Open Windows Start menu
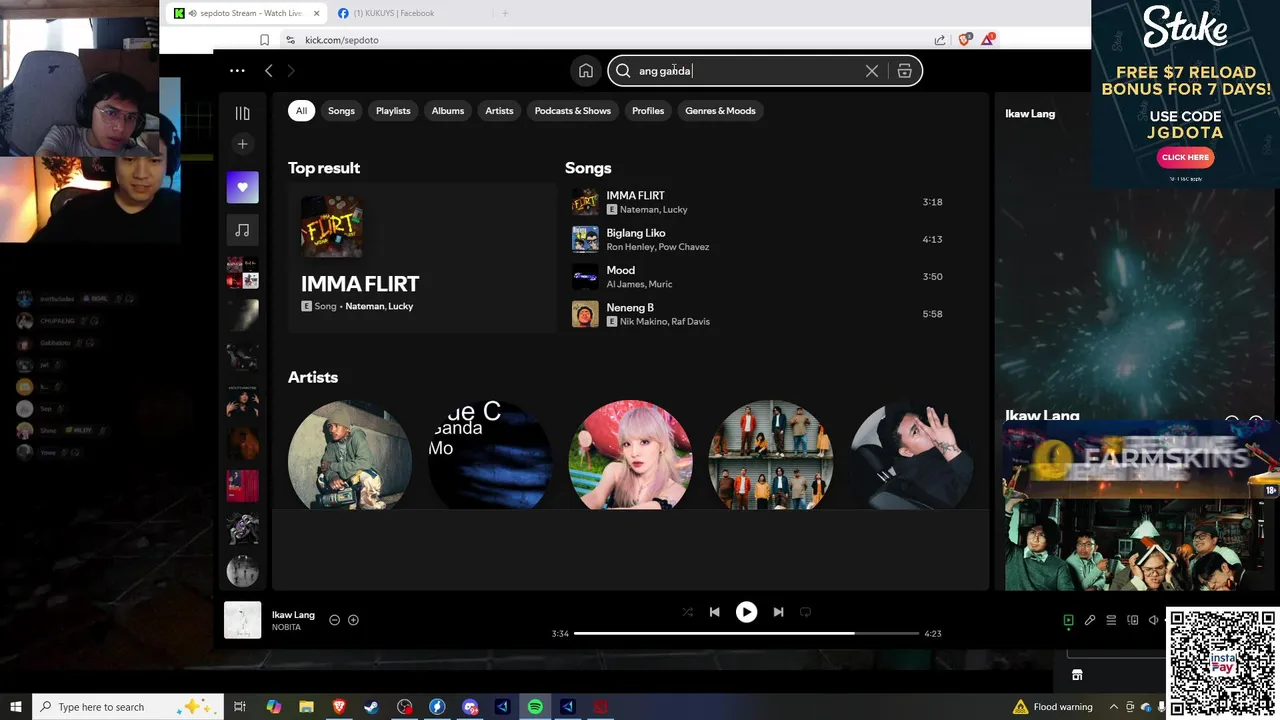This screenshot has height=720, width=1280. (16, 707)
